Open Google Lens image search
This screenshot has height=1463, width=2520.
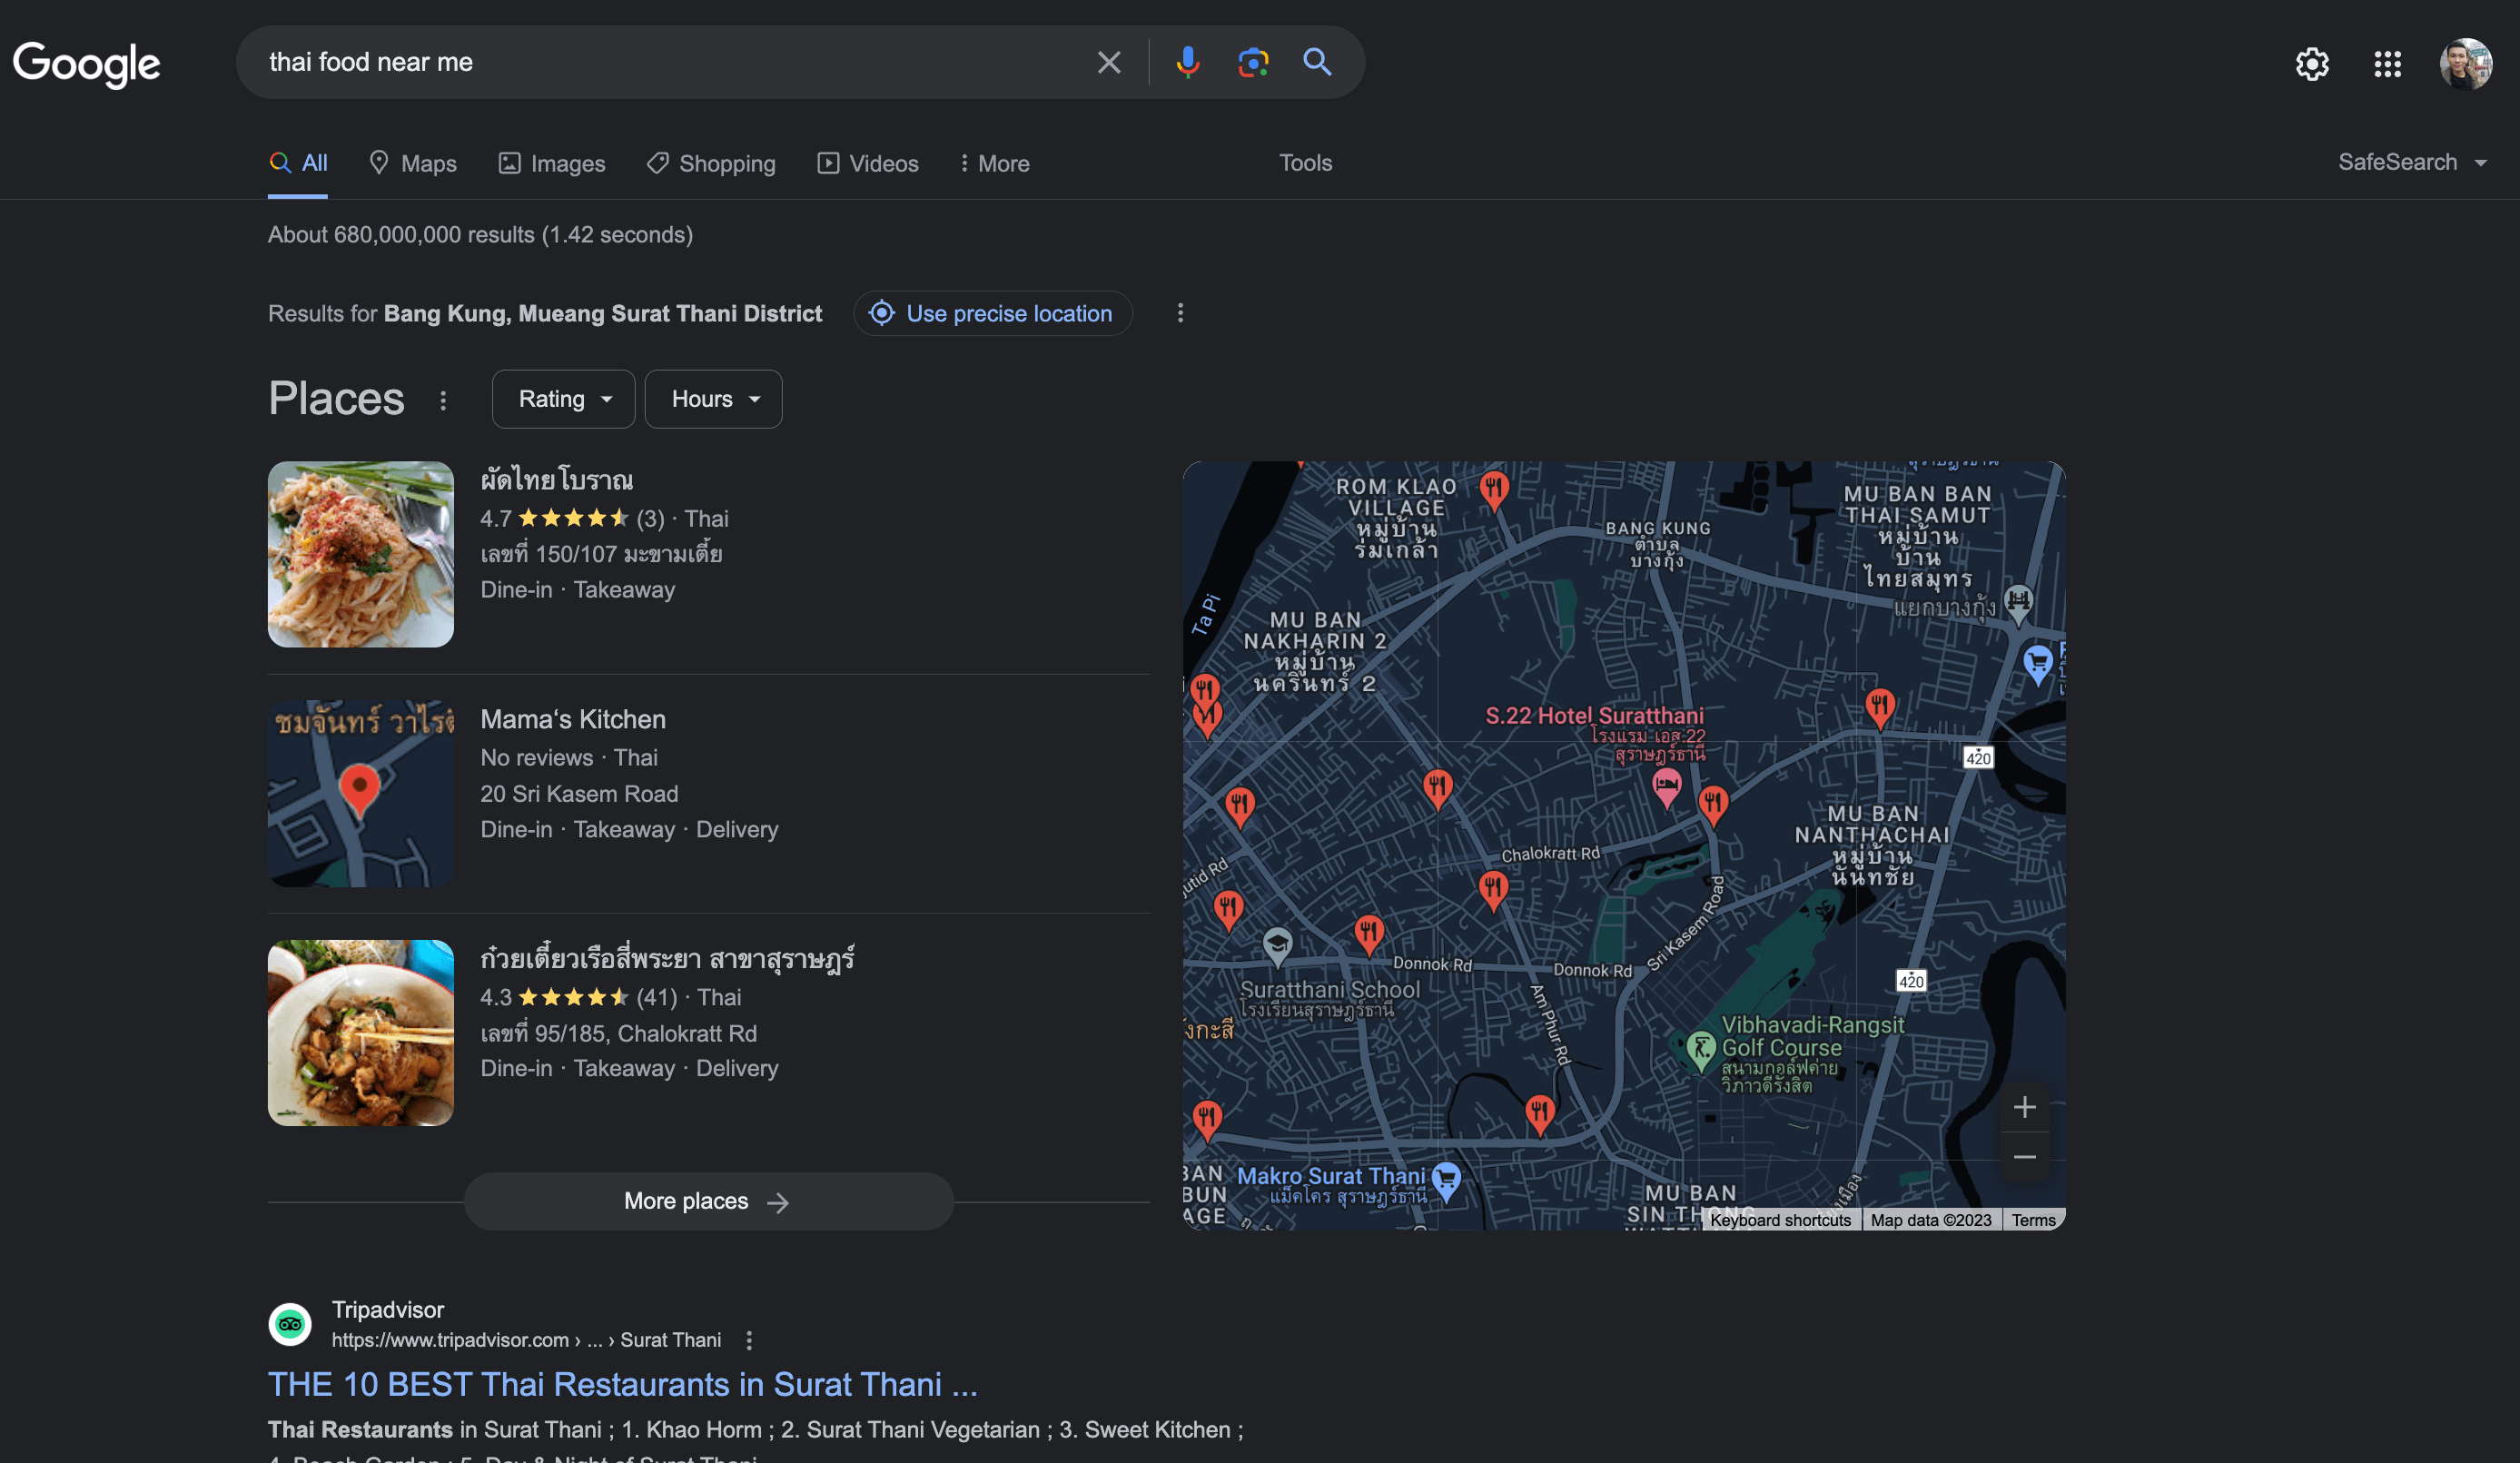tap(1252, 62)
